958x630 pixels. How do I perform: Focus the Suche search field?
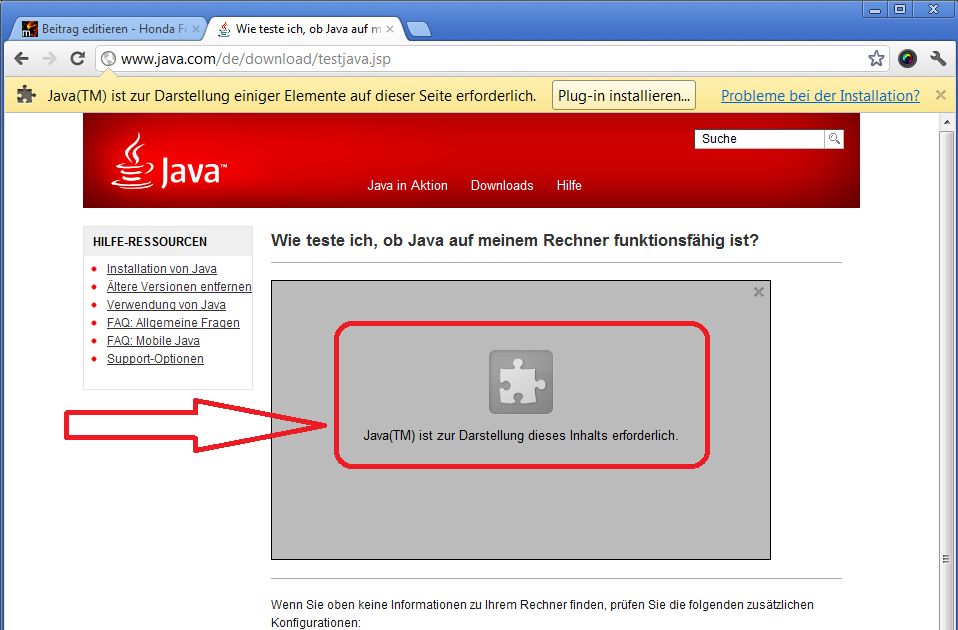(759, 139)
